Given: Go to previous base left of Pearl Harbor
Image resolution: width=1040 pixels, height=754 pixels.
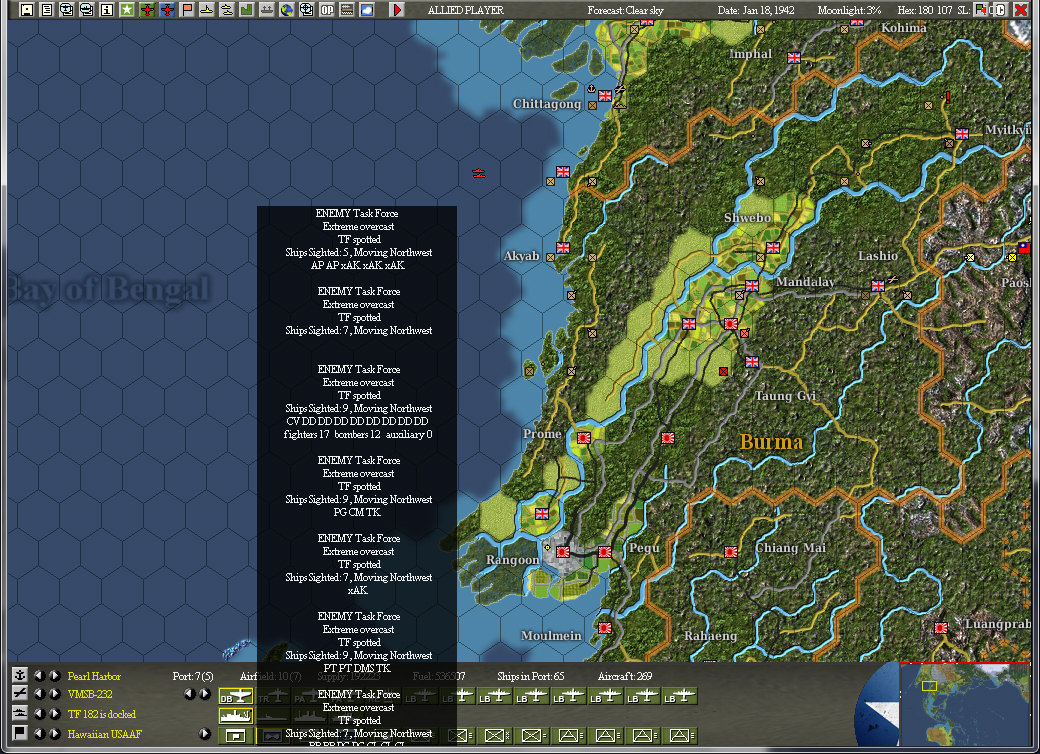Looking at the screenshot, I should [40, 676].
